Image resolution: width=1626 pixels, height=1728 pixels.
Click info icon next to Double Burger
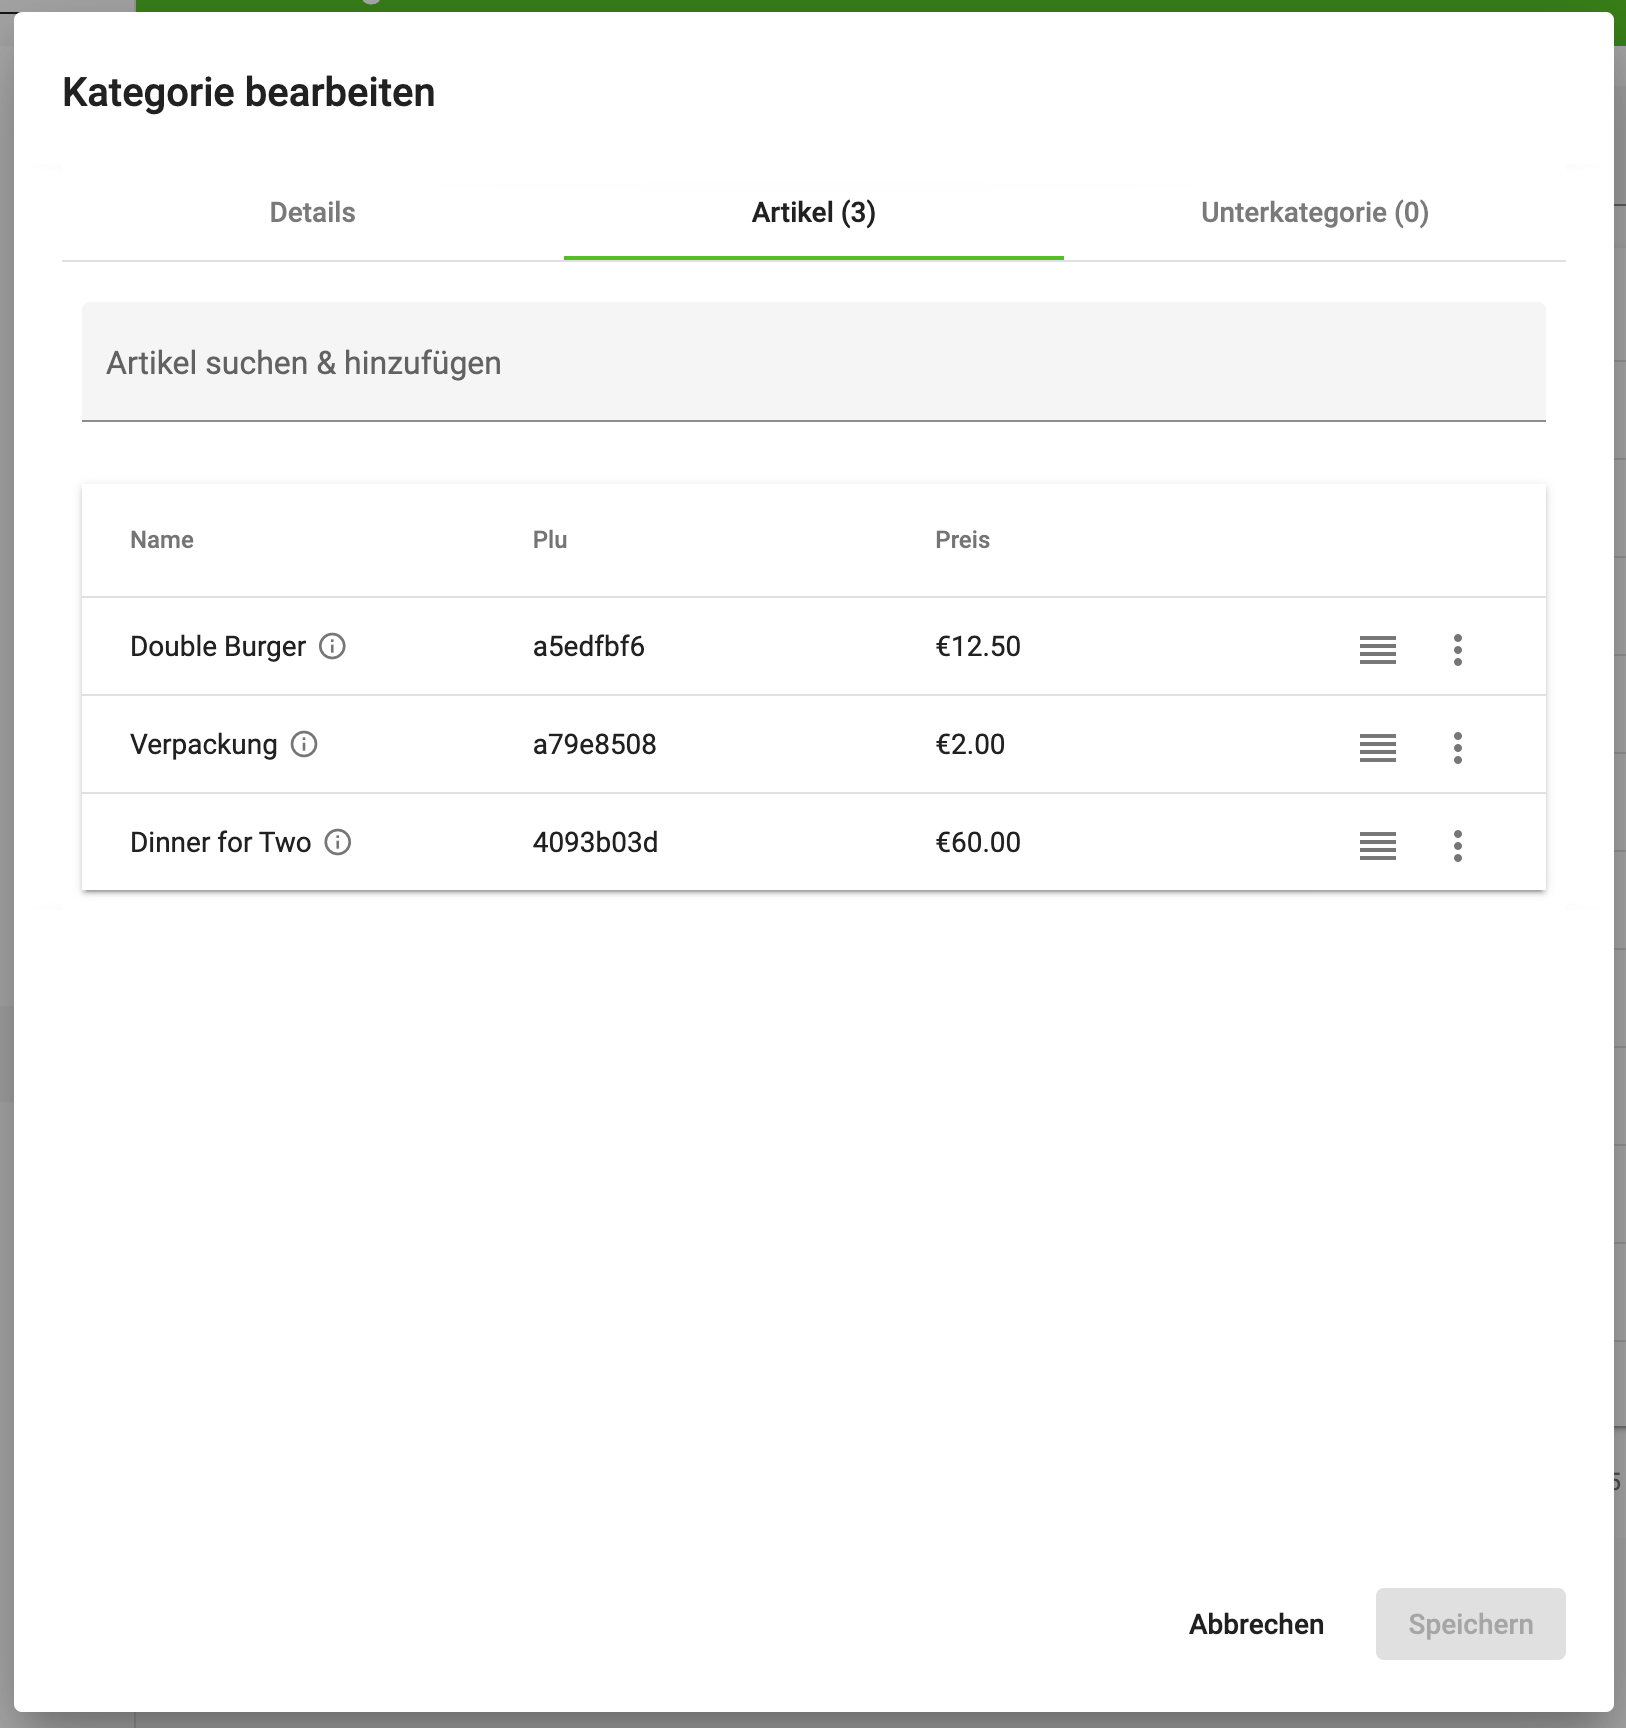pyautogui.click(x=332, y=647)
